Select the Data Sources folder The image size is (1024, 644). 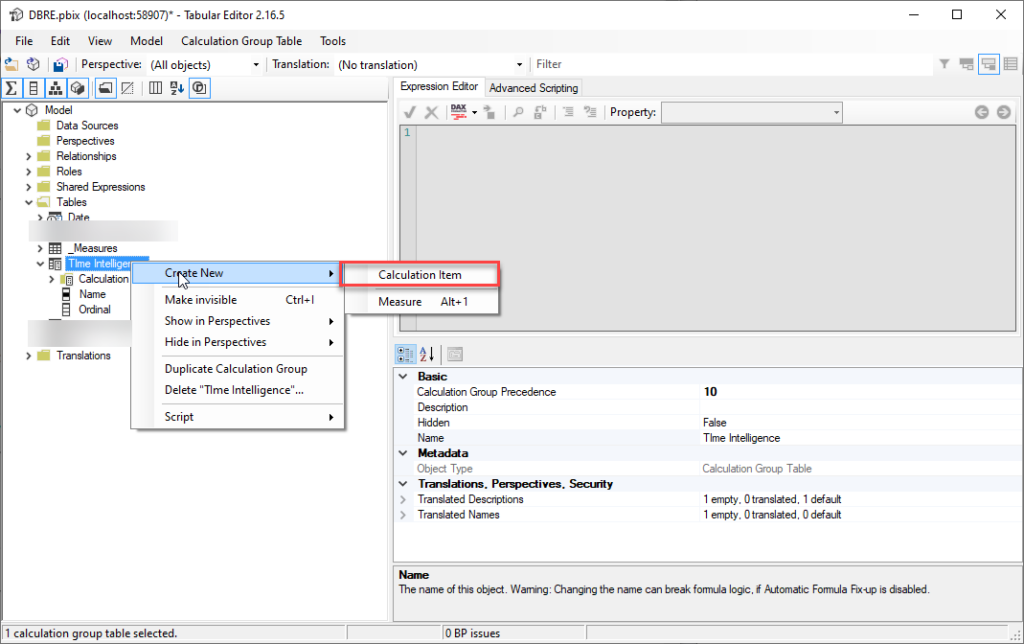click(87, 125)
